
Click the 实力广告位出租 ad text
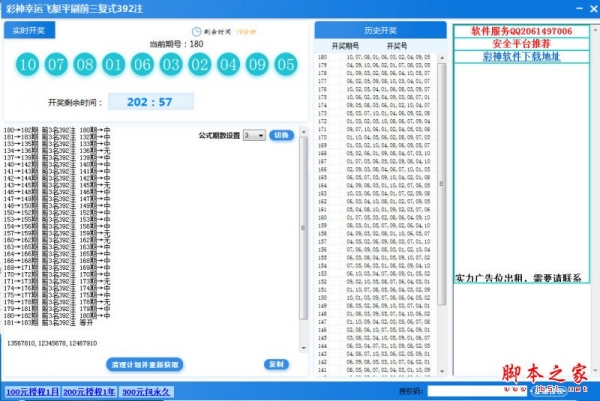[518, 278]
